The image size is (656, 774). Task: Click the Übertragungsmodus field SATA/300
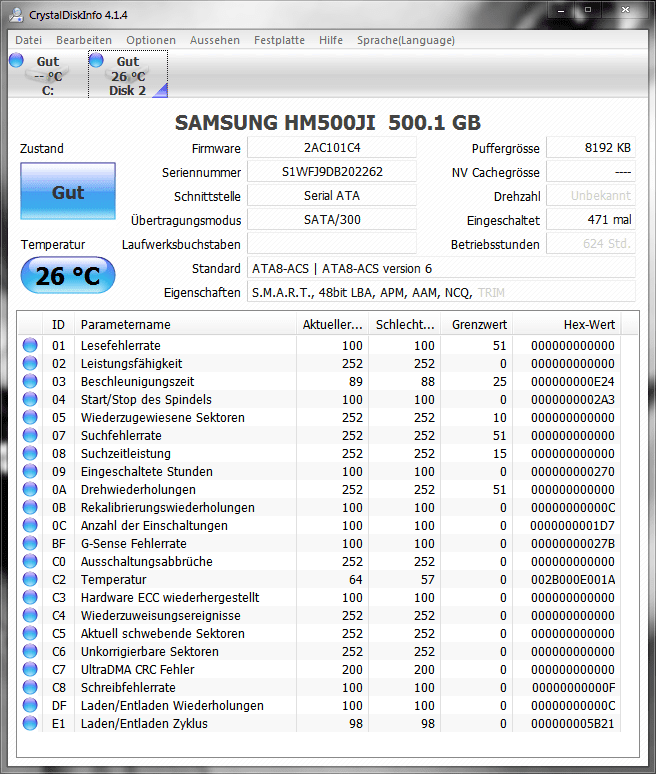[332, 220]
